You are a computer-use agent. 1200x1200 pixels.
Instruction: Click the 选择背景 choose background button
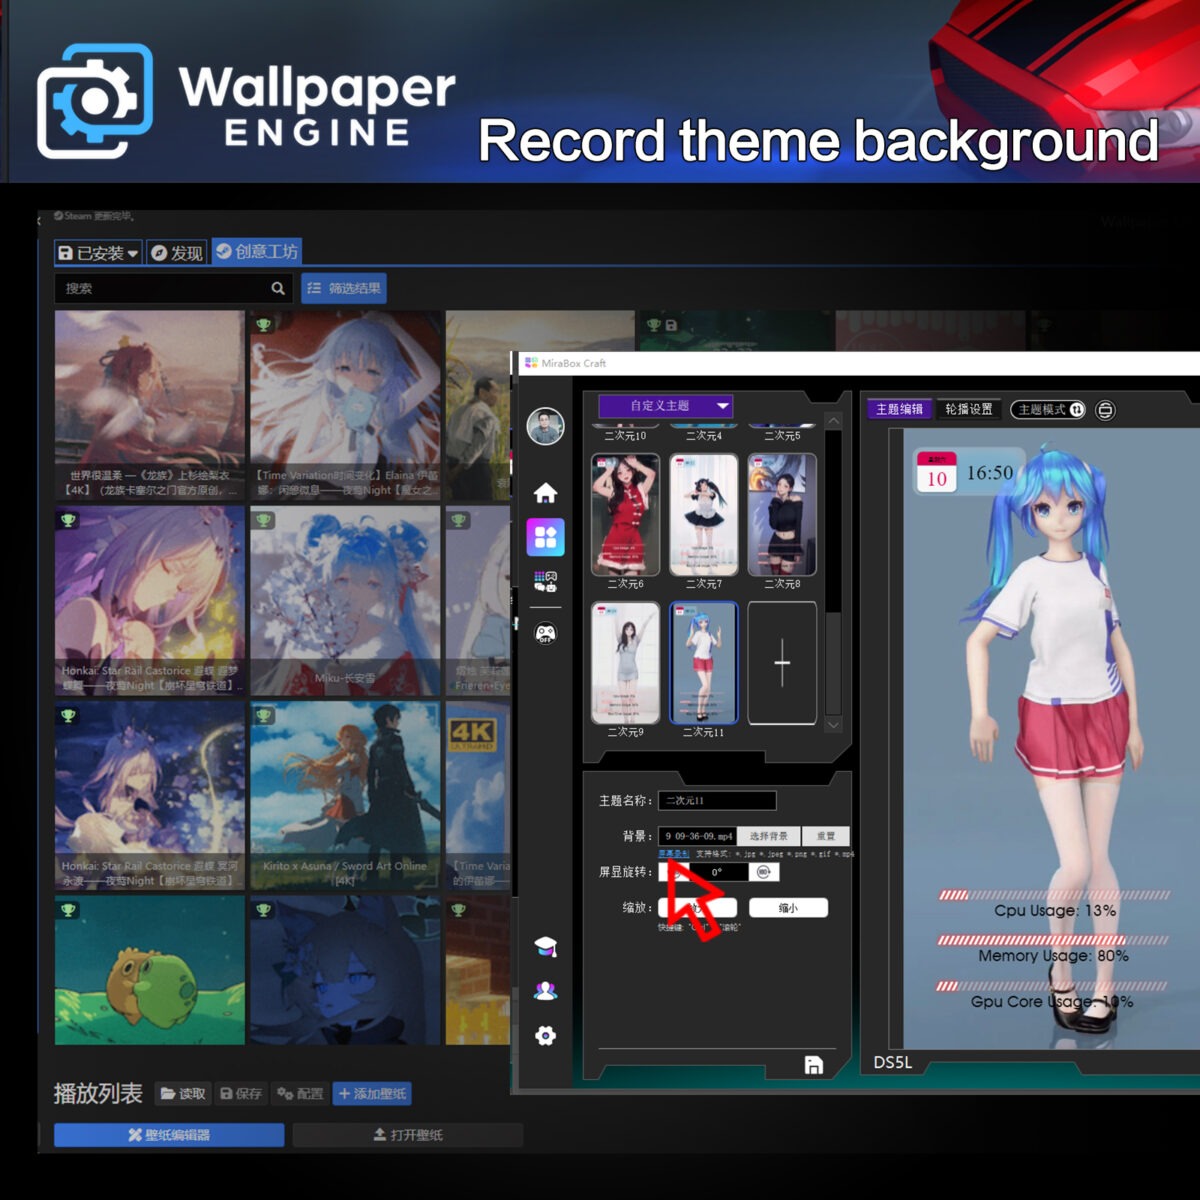768,836
